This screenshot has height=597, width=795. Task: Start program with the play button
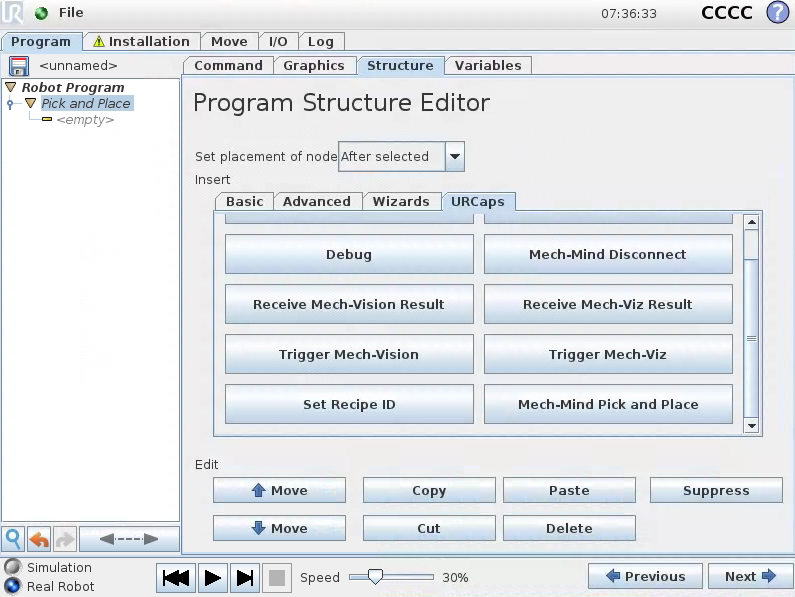(x=212, y=578)
